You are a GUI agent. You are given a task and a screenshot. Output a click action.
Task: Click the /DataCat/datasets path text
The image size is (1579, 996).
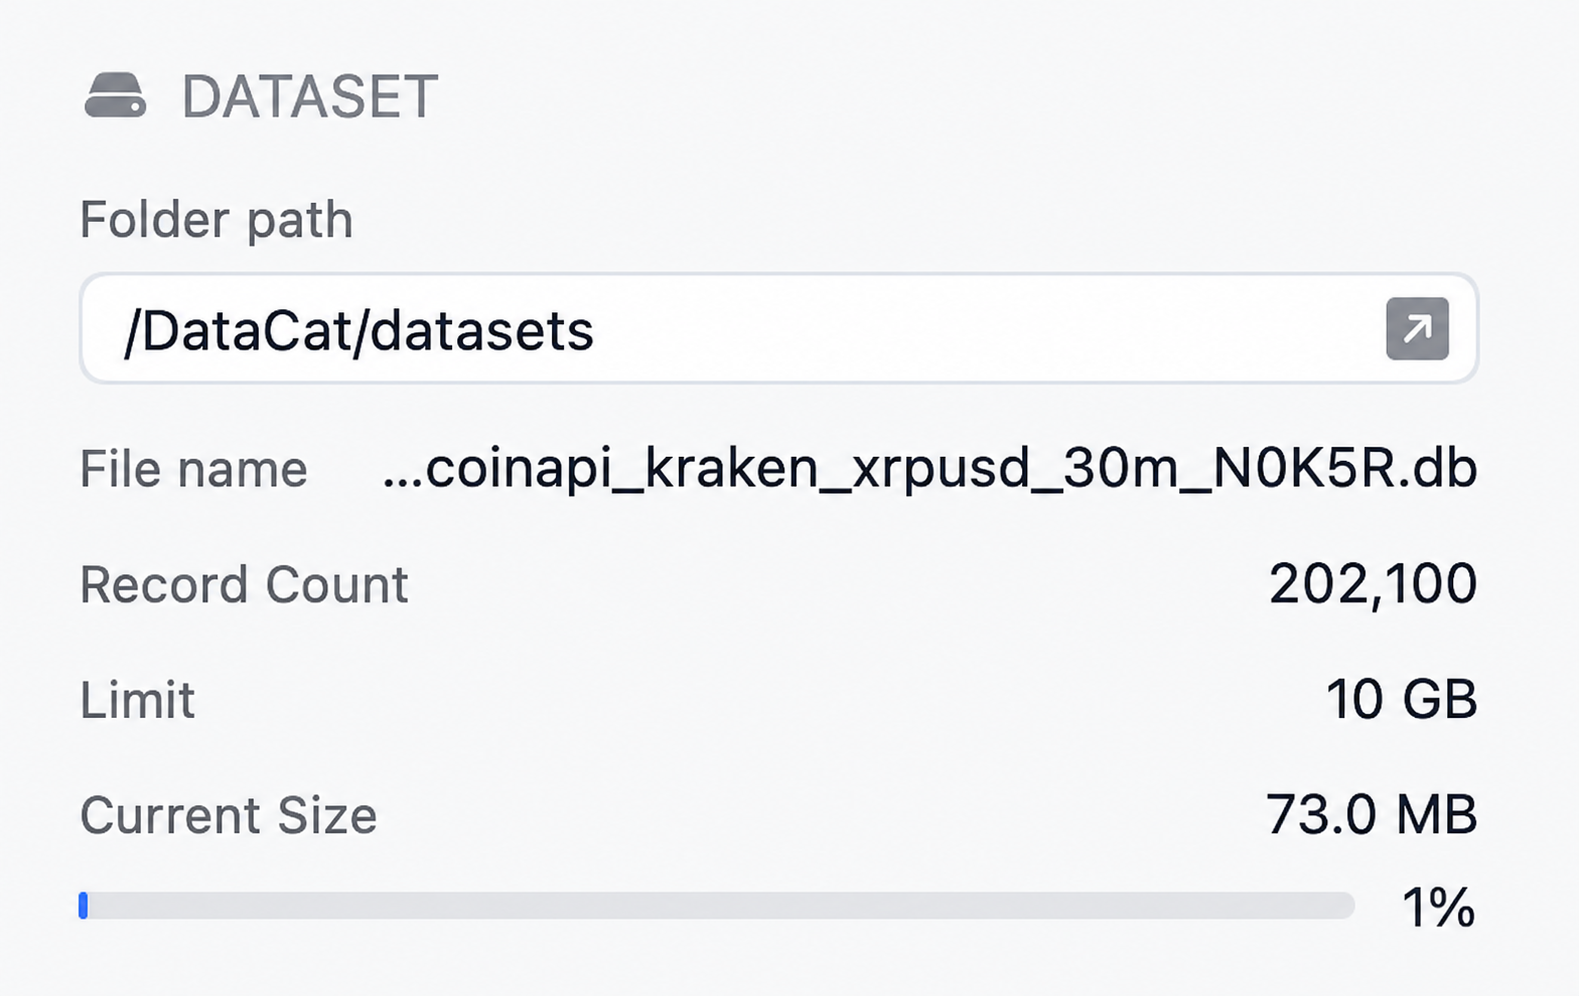point(359,331)
